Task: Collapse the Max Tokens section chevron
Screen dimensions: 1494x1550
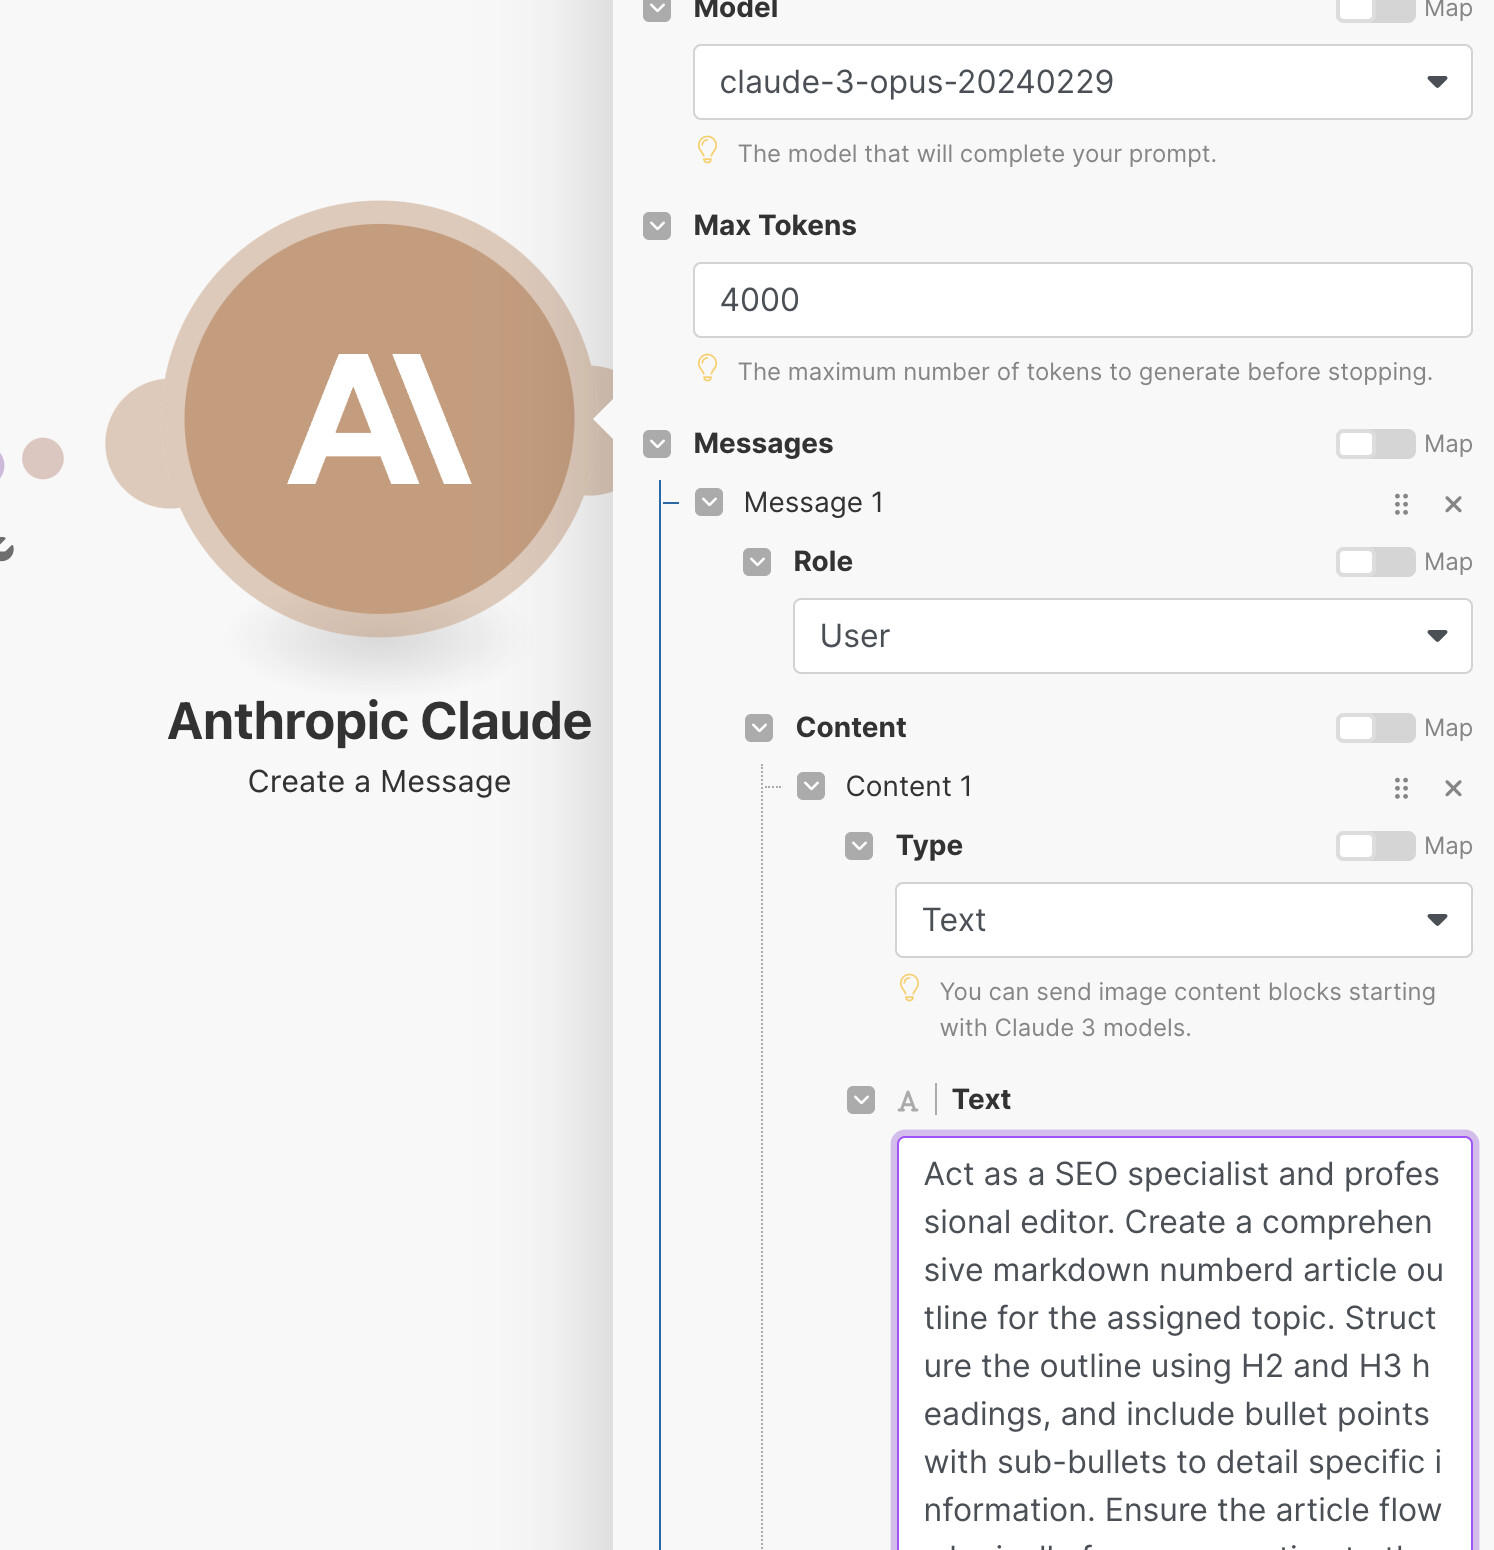Action: coord(657,226)
